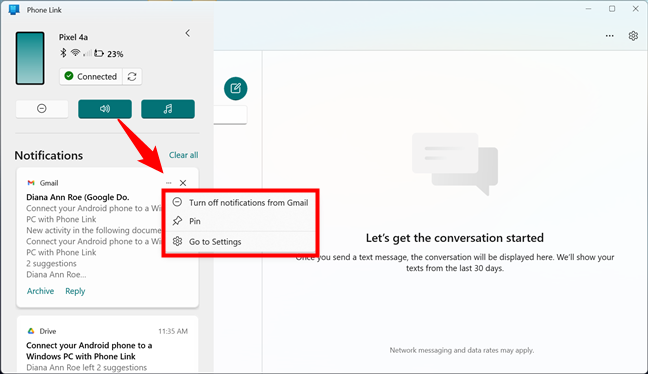Screen dimensions: 648x374
Task: Click the Gmail app icon
Action: (x=31, y=183)
